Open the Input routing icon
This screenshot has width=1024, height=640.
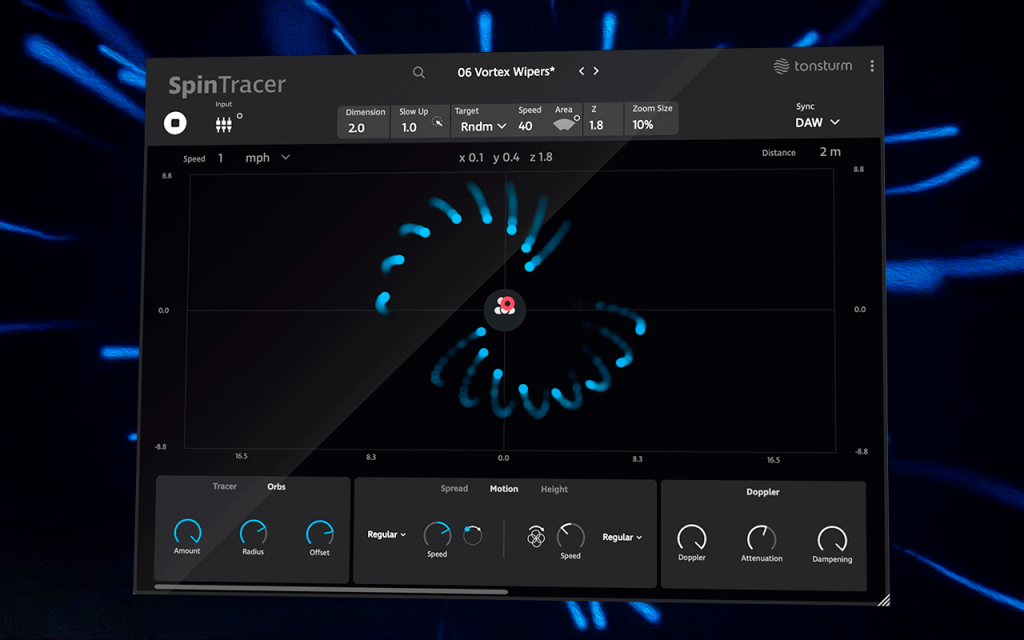tap(223, 124)
